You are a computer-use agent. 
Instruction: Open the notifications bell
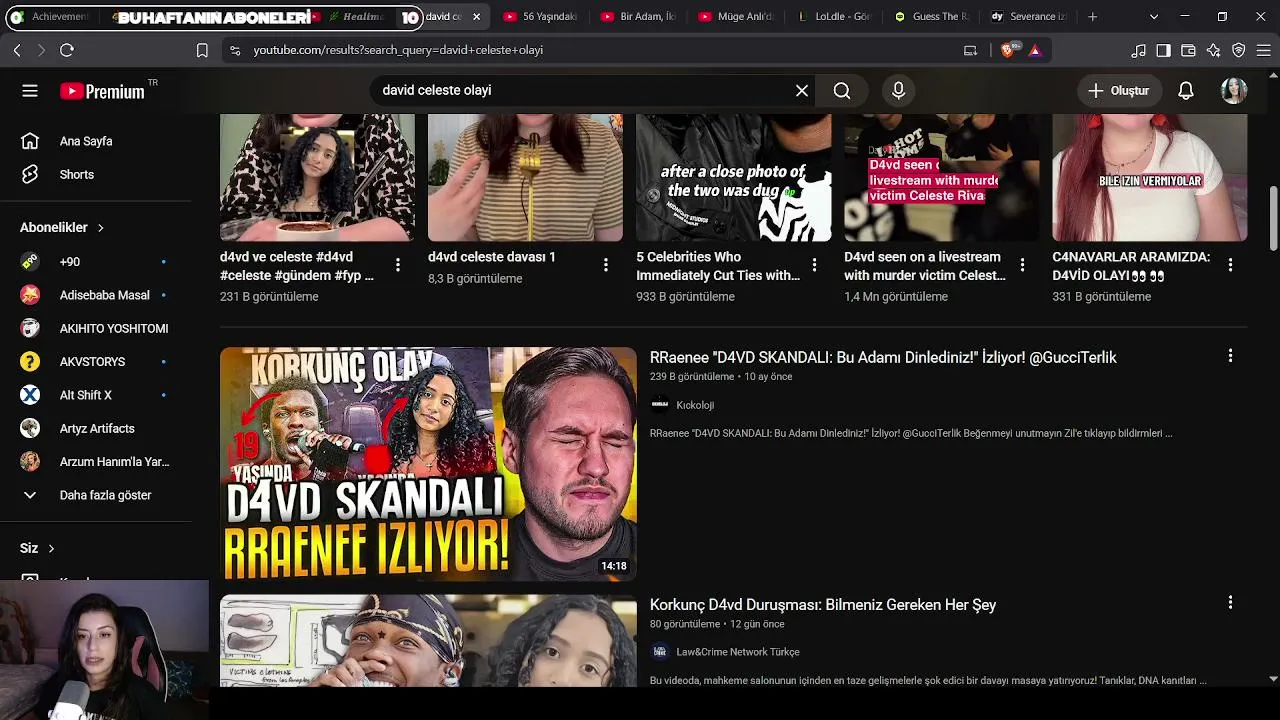1186,91
